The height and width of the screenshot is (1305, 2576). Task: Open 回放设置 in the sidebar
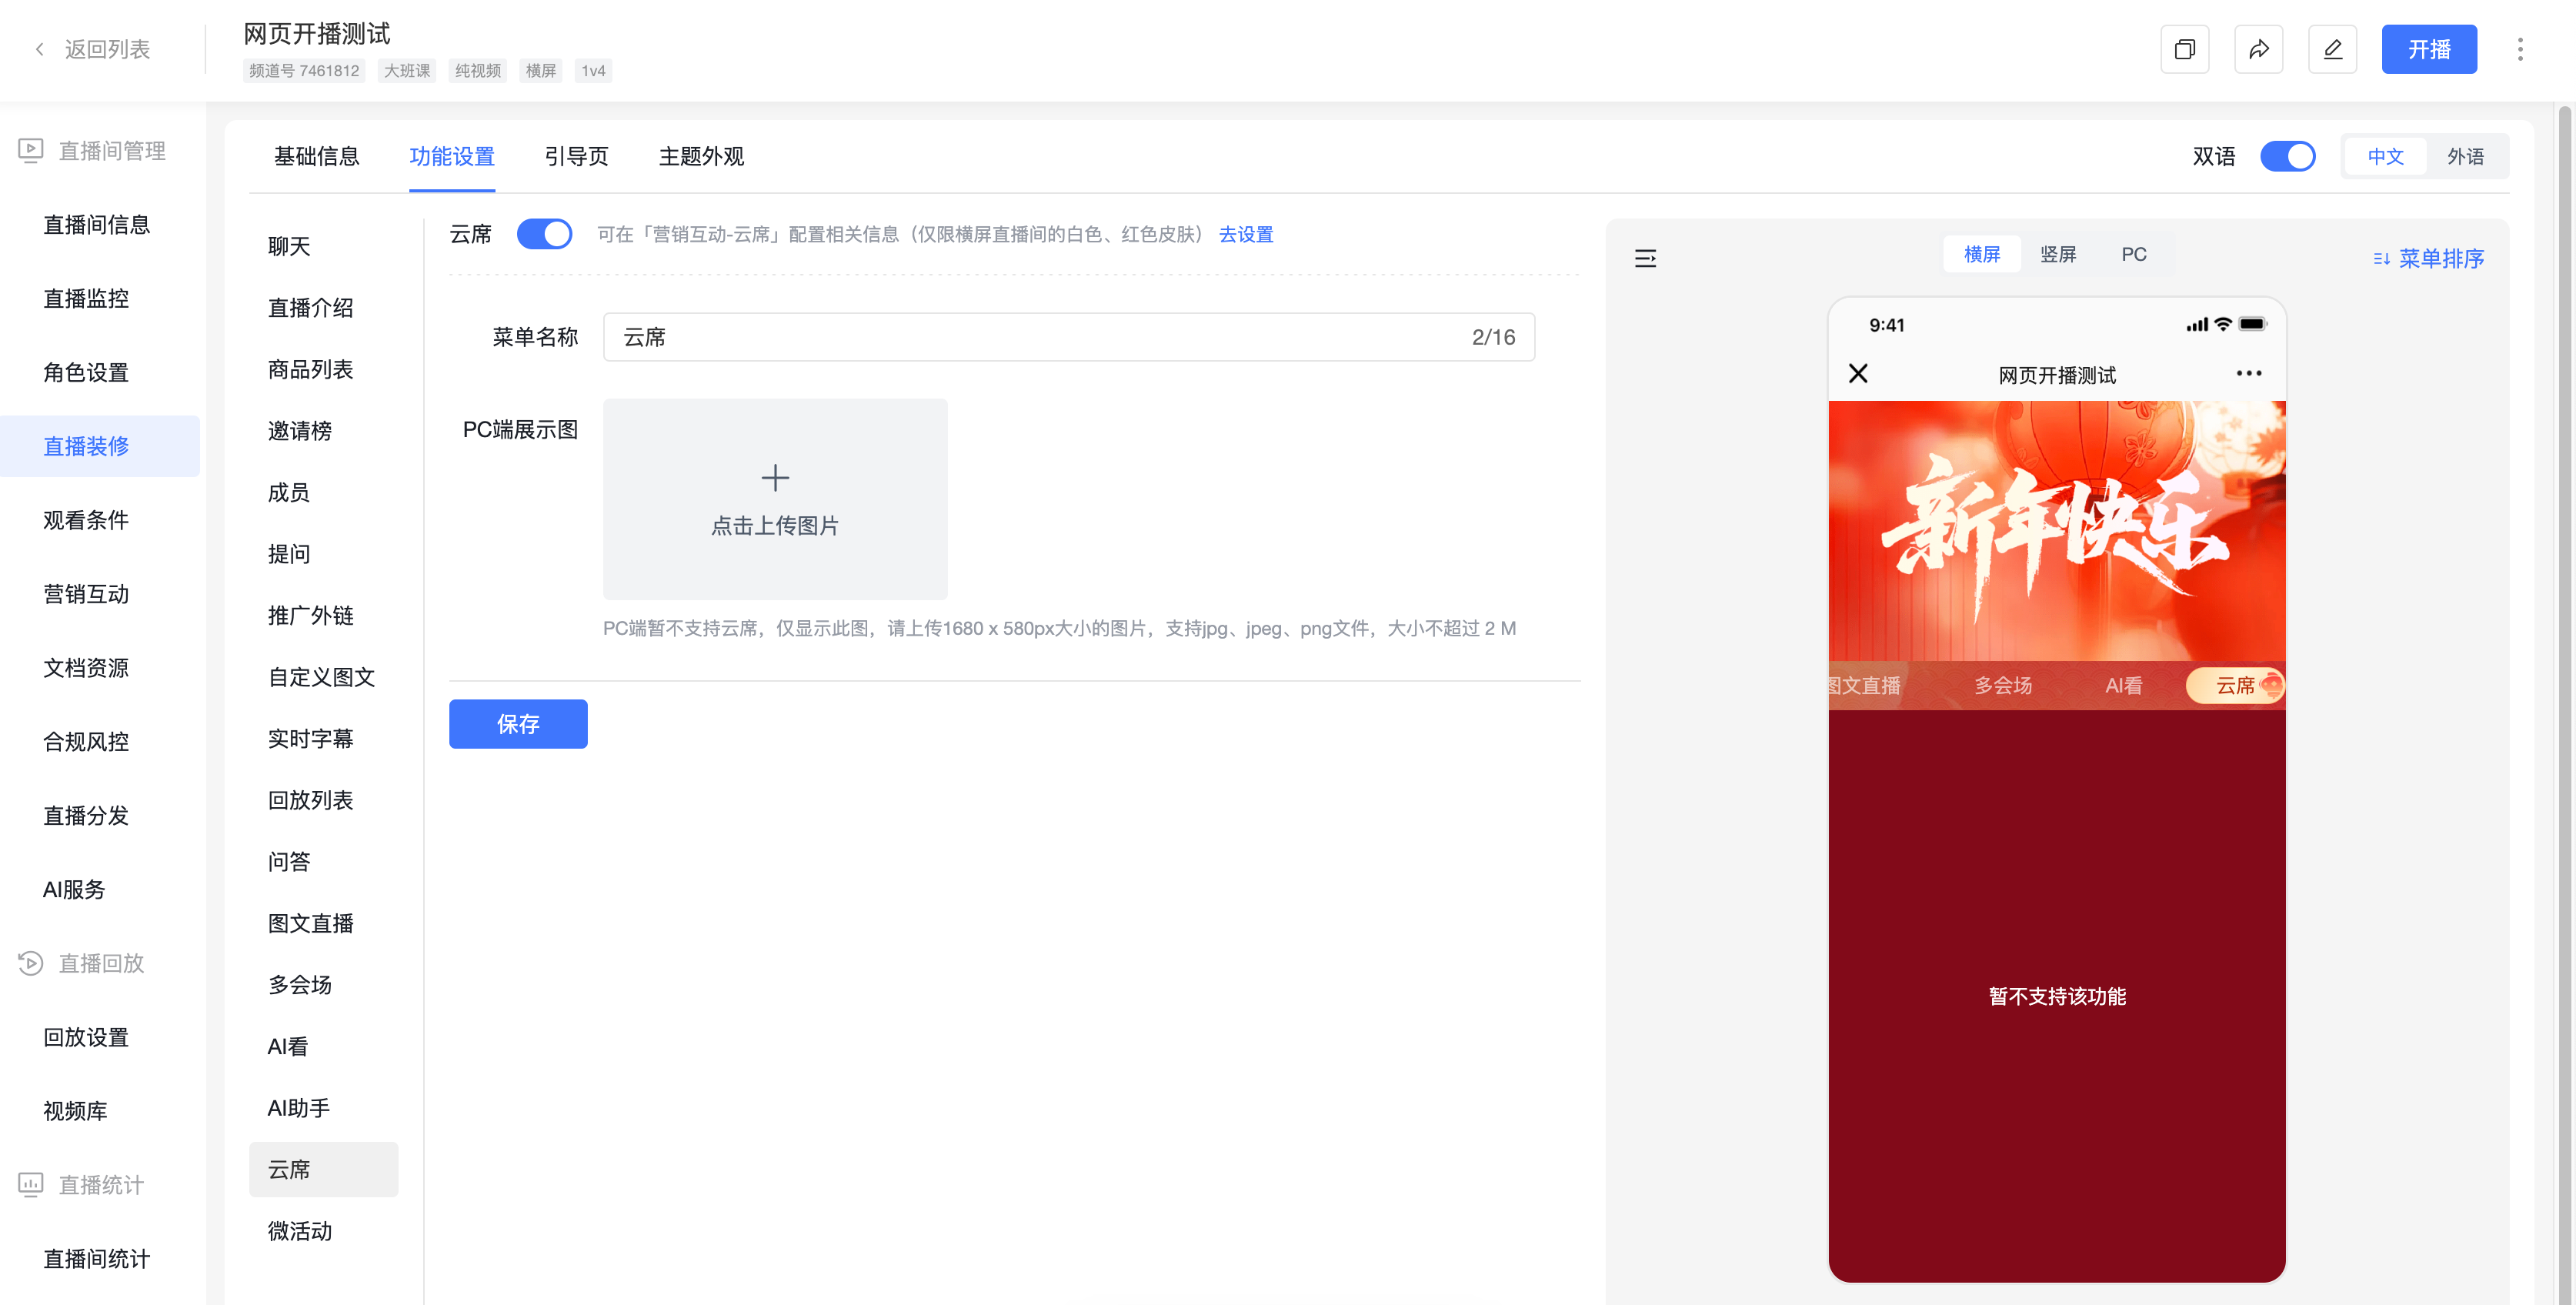[86, 1037]
